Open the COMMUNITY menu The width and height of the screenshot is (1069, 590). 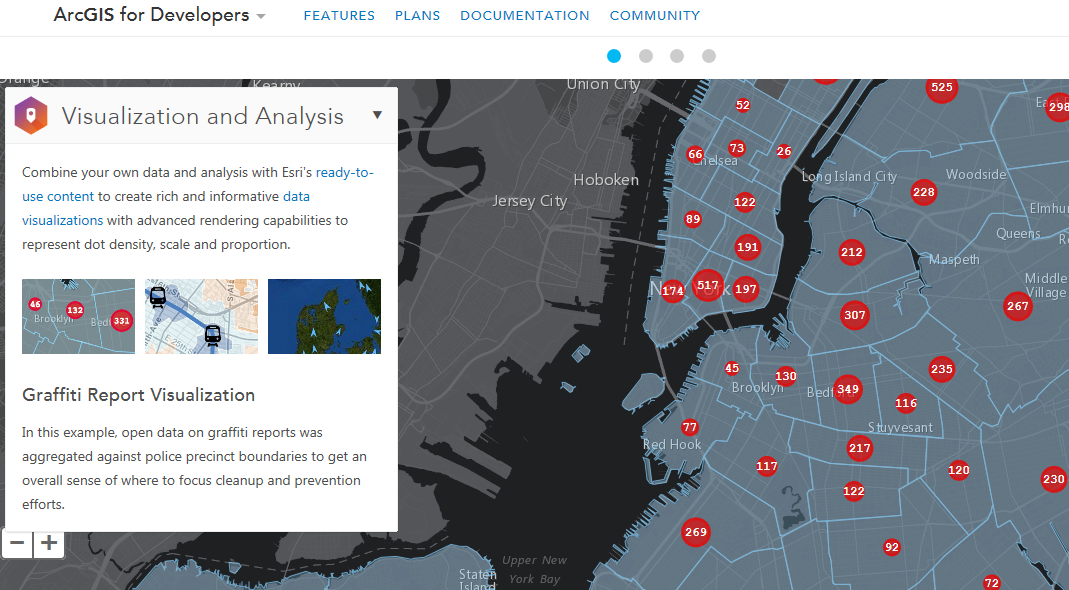coord(654,16)
